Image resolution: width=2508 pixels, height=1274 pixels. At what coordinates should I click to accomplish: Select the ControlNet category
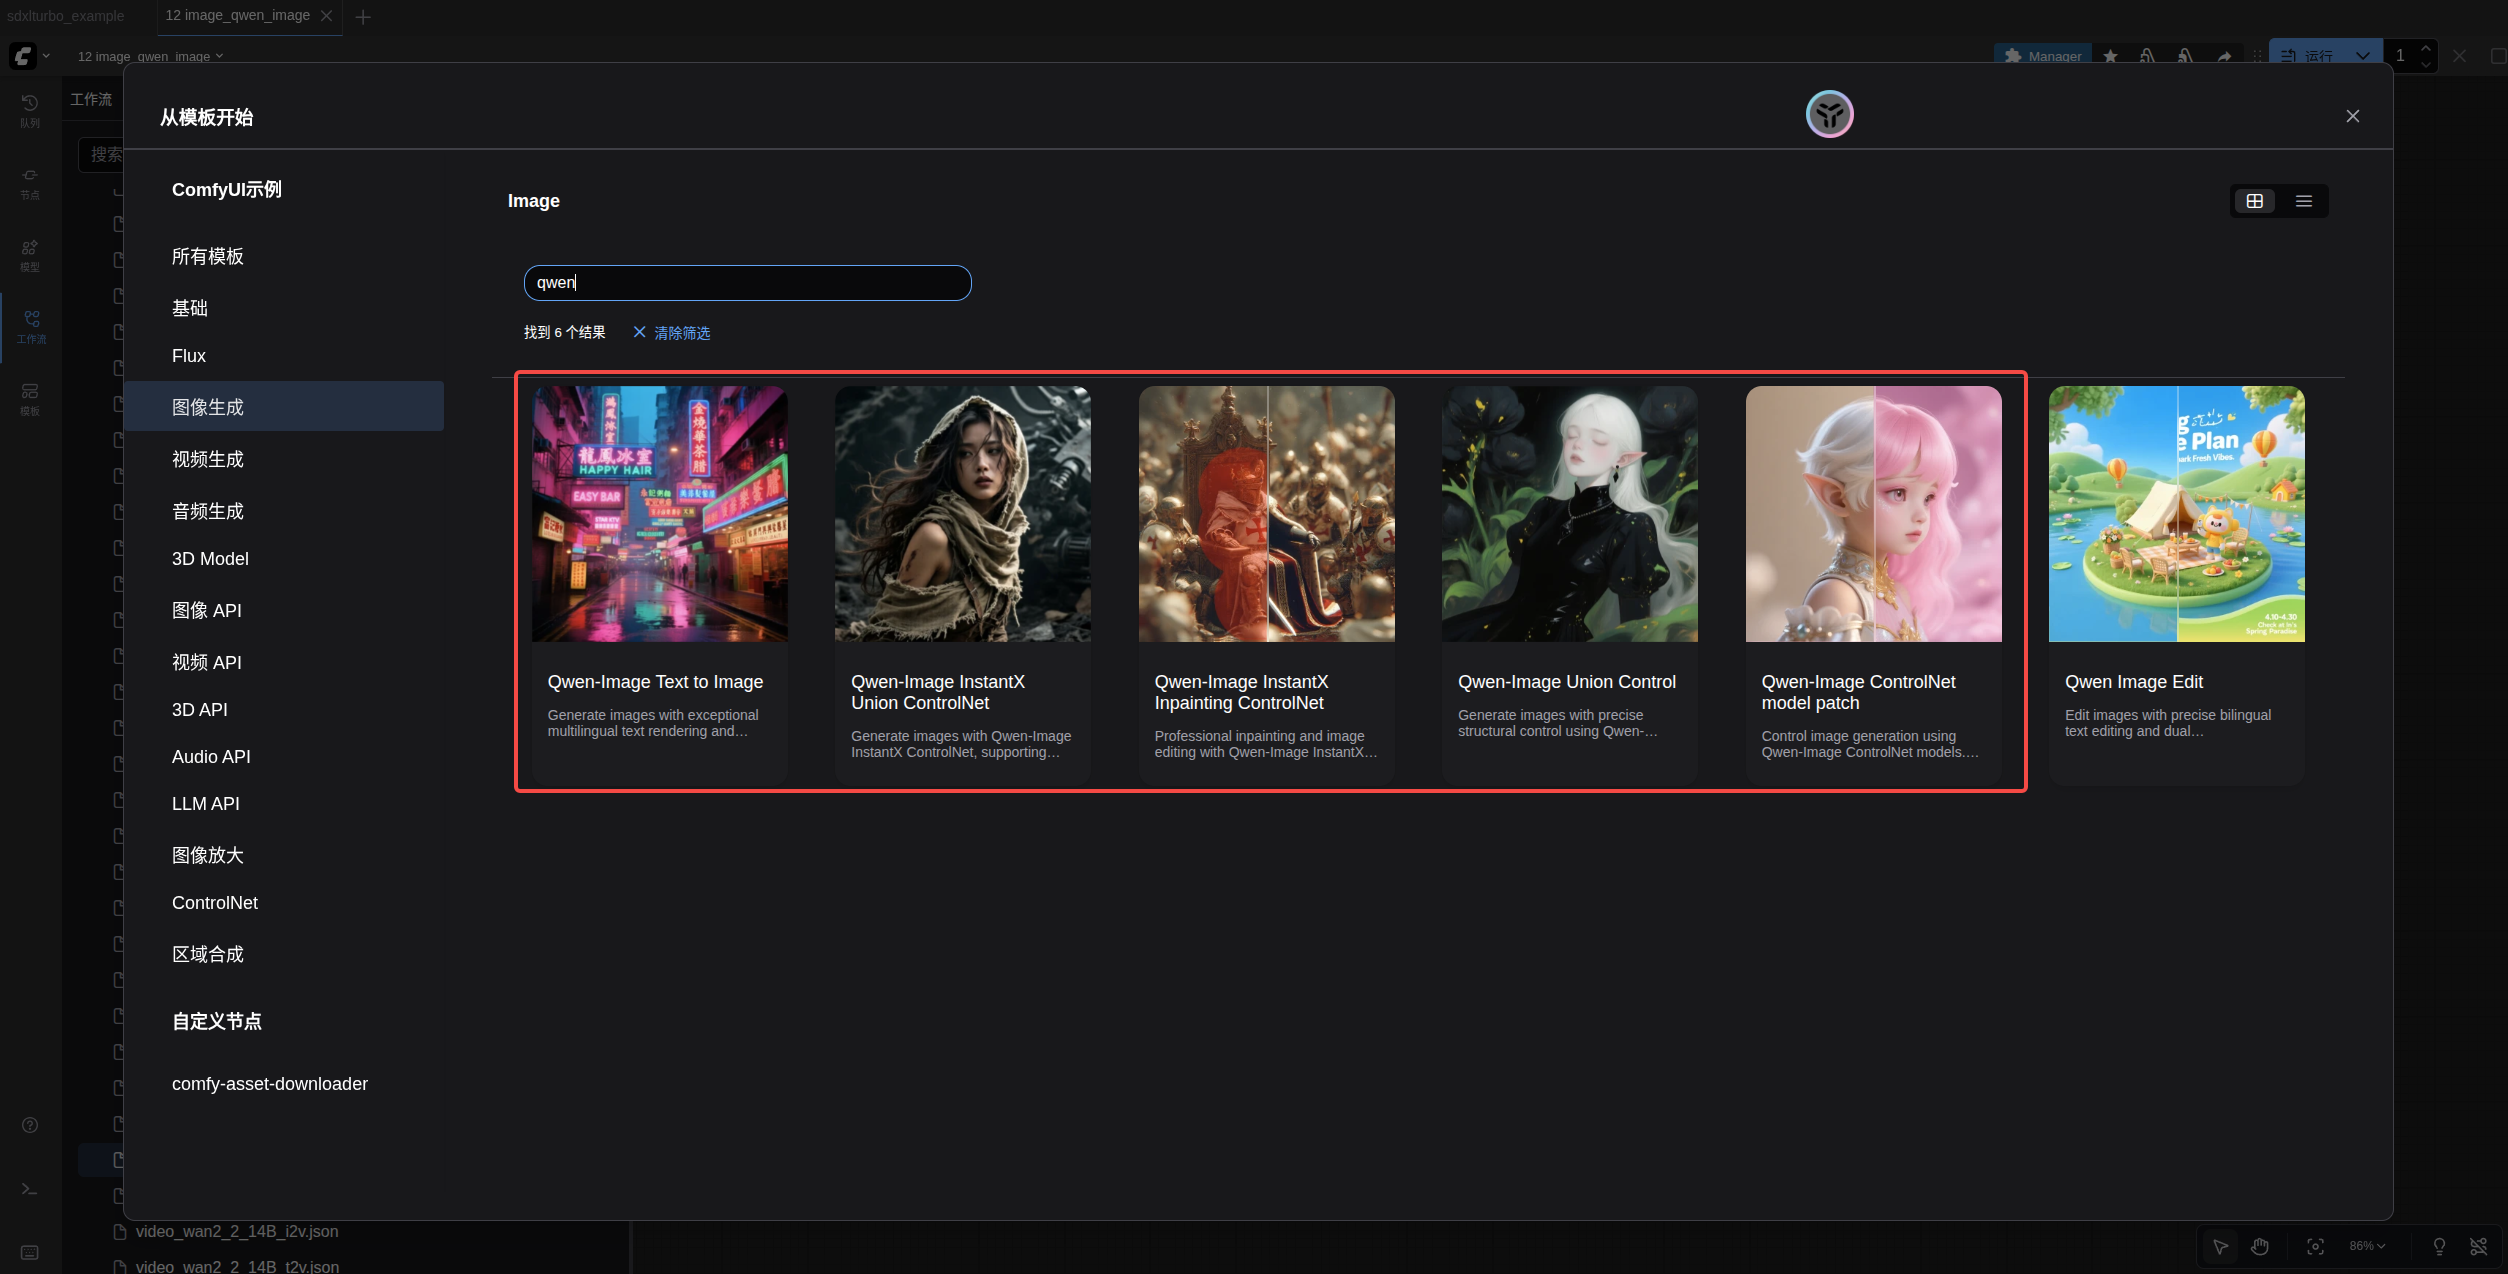[x=284, y=903]
